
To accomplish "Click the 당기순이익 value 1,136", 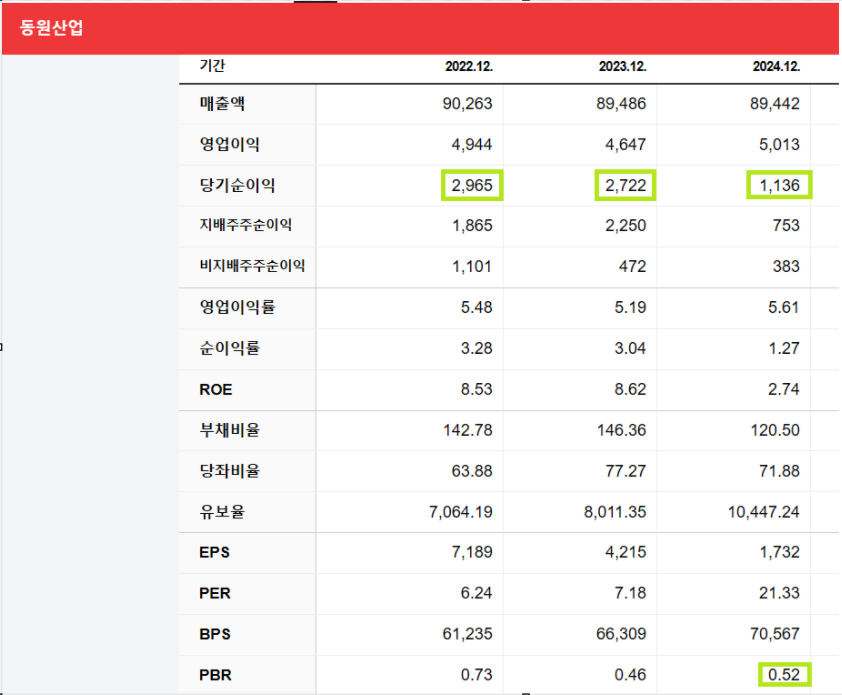I will click(x=779, y=185).
